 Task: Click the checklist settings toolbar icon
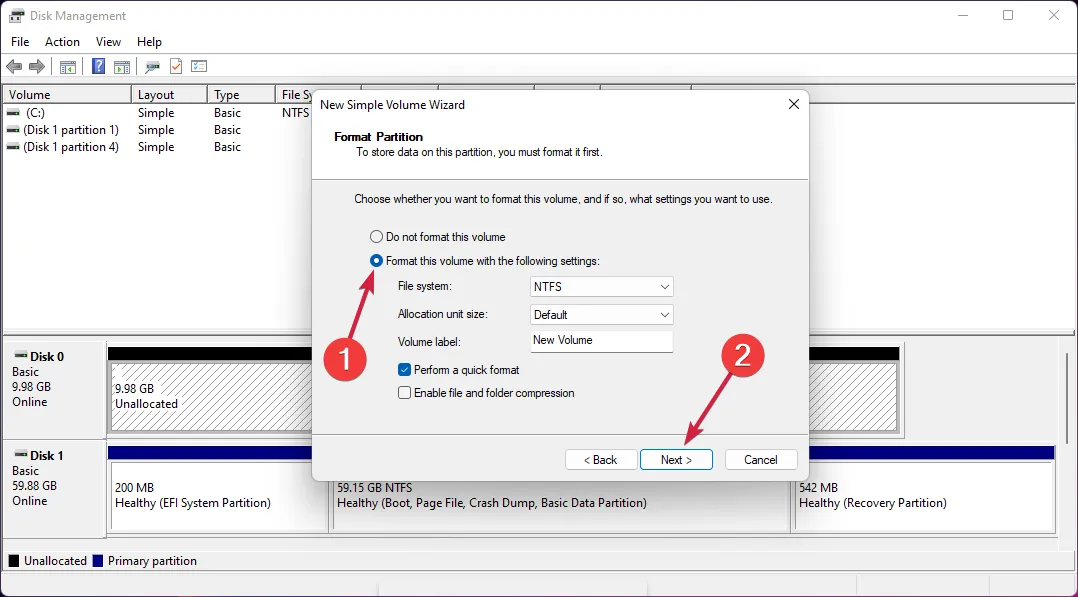tap(199, 67)
